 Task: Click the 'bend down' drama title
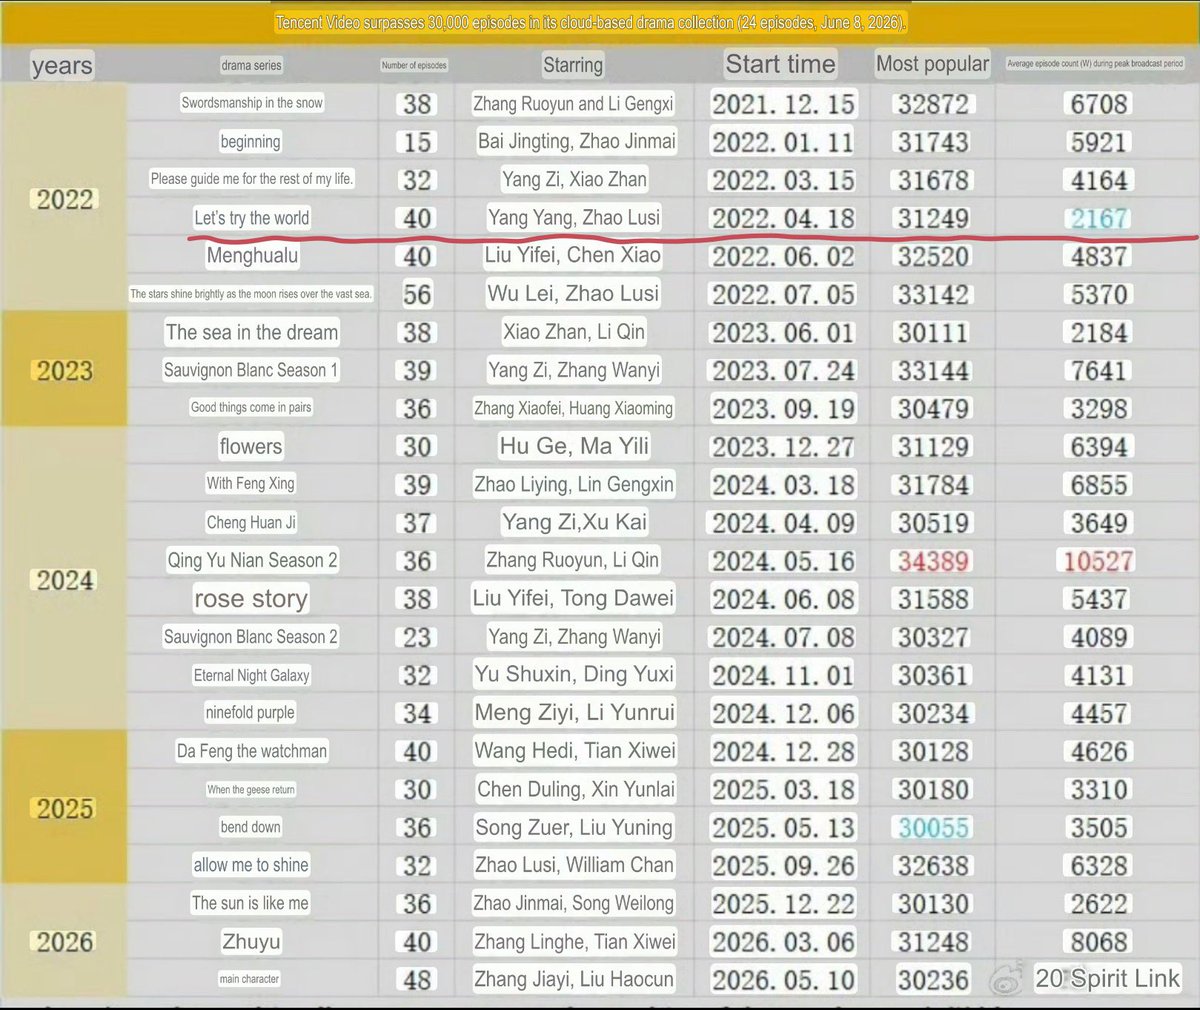pos(251,827)
